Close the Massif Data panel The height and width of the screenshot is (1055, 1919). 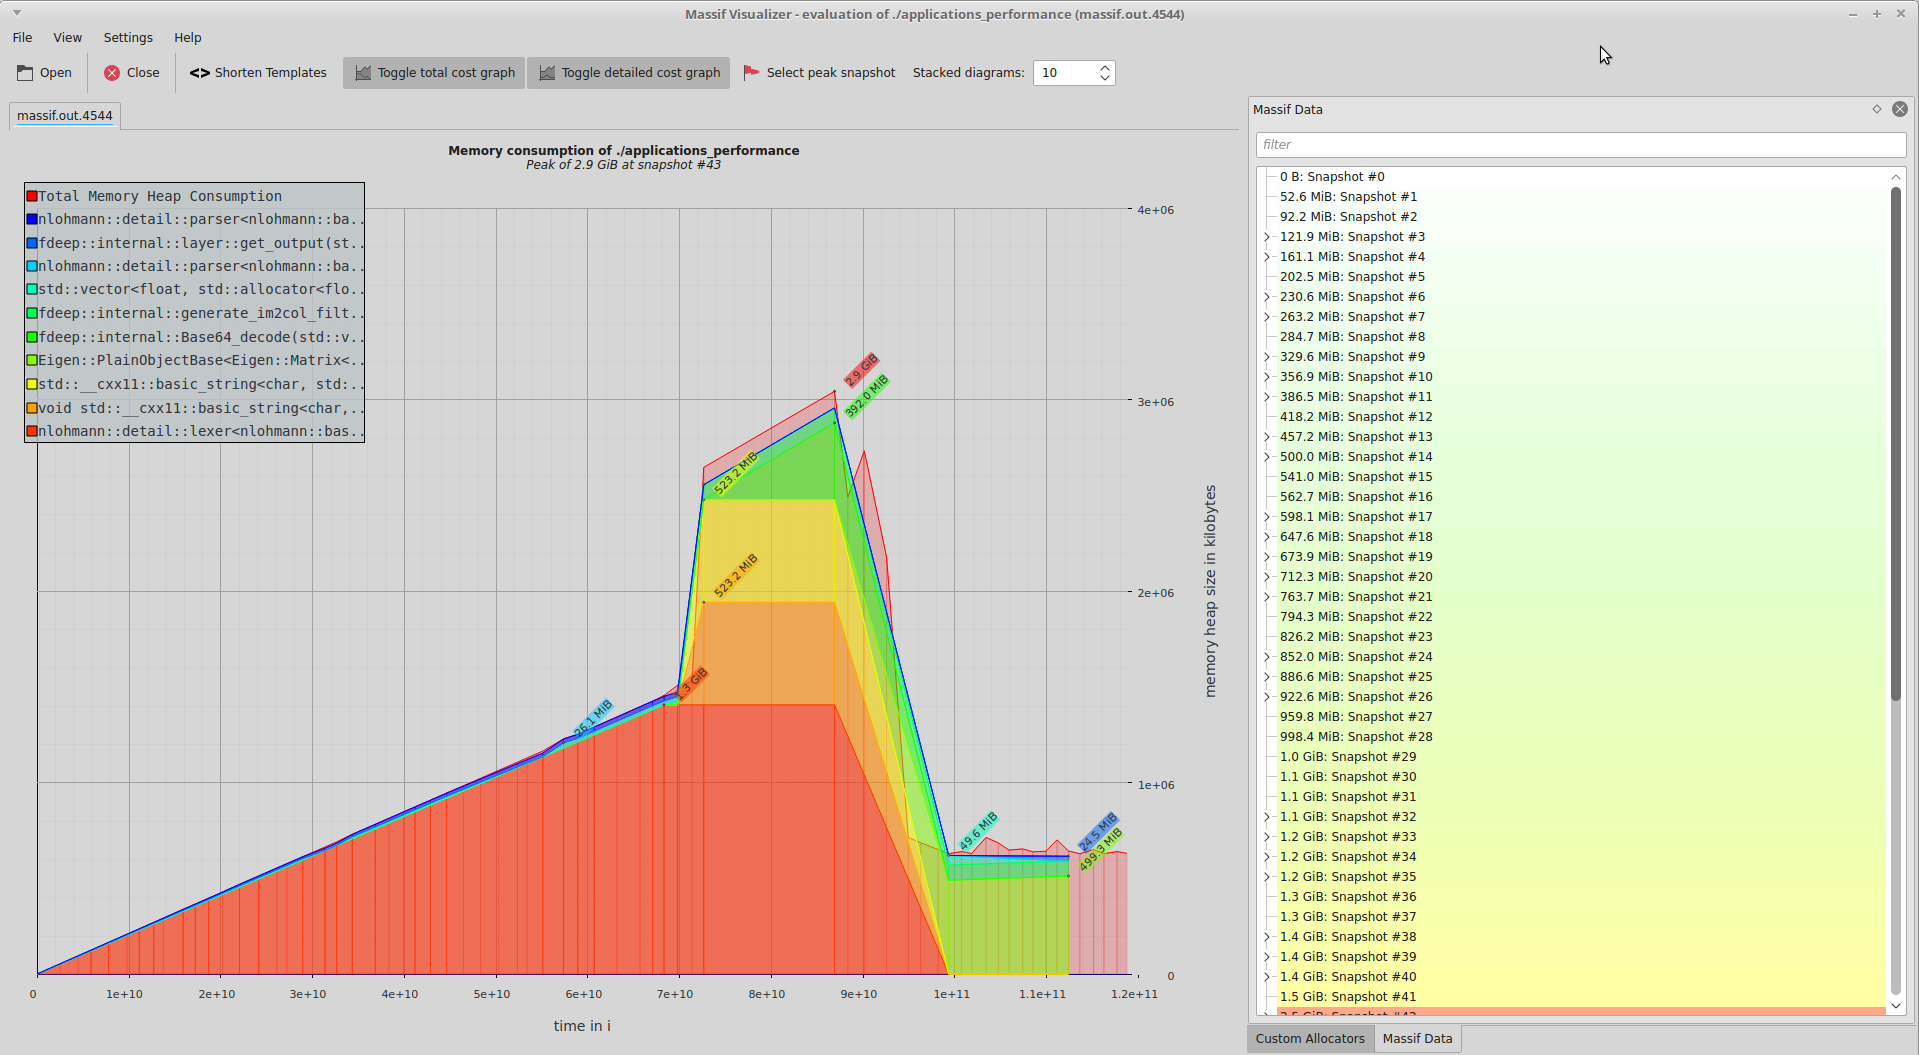pyautogui.click(x=1900, y=109)
